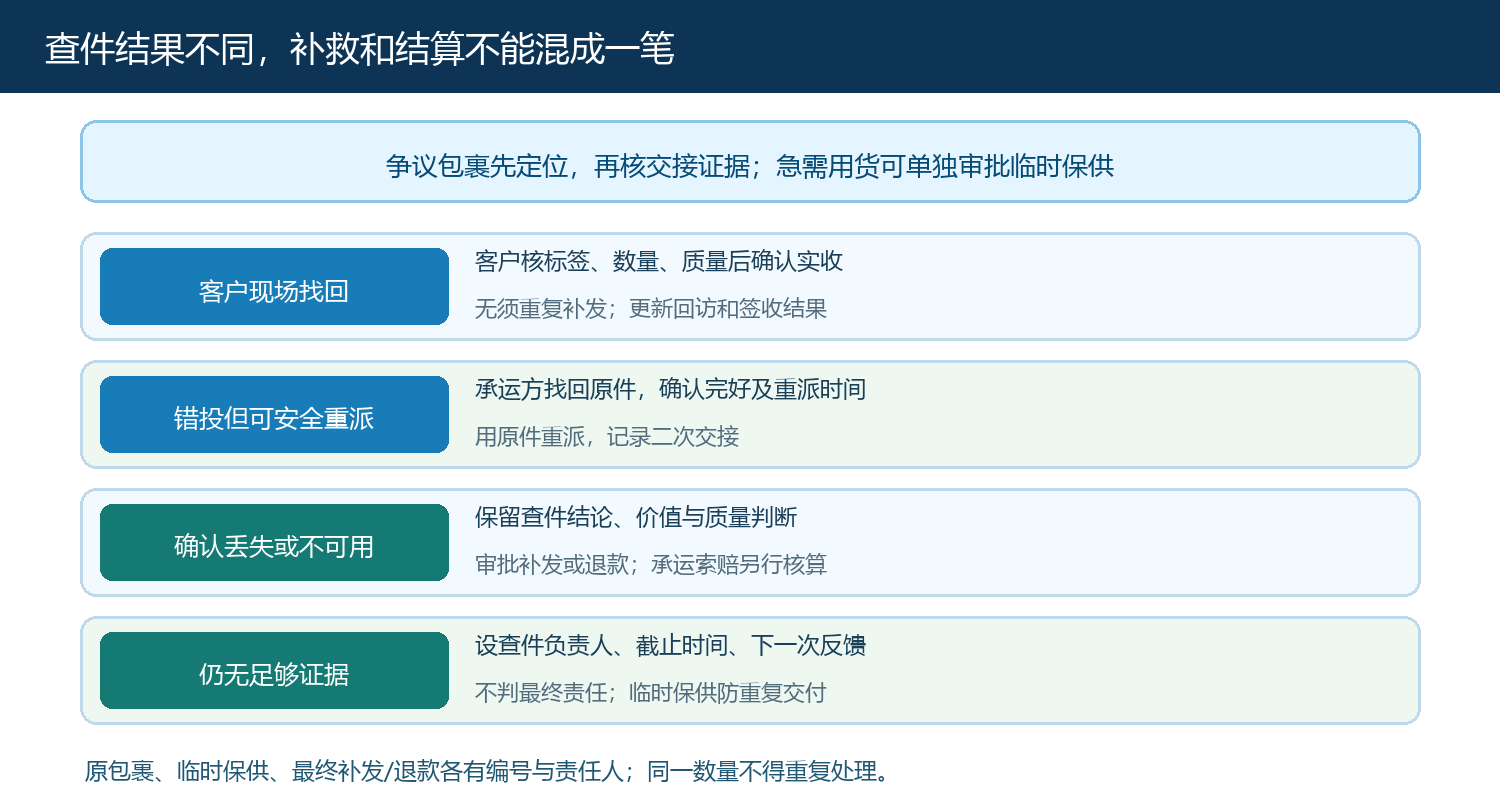
Task: Select text 无须重复补发；更新回访和签收结果
Action: coord(651,308)
